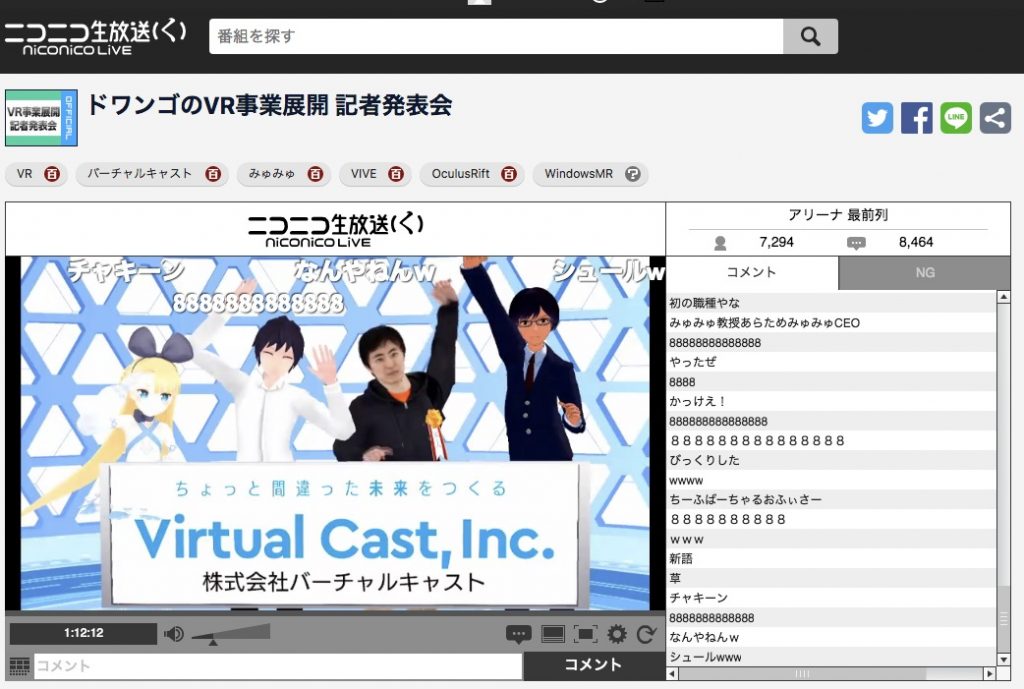This screenshot has width=1024, height=689.
Task: Open encyclopedia icon beside バーチャルキャスト tag
Action: point(213,174)
